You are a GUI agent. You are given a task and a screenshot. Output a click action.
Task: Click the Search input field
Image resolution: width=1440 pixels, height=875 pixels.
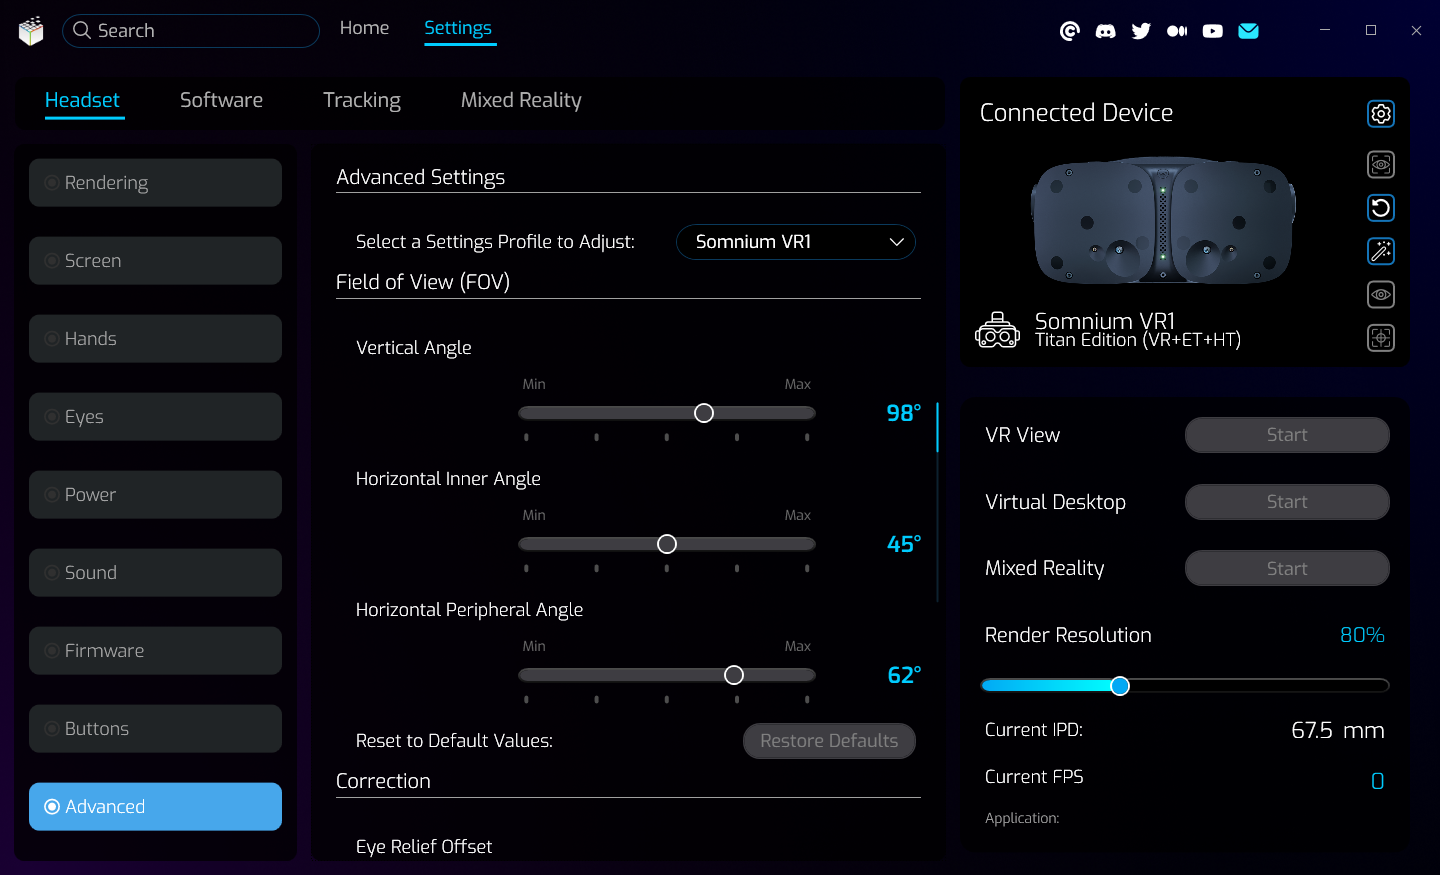(191, 31)
